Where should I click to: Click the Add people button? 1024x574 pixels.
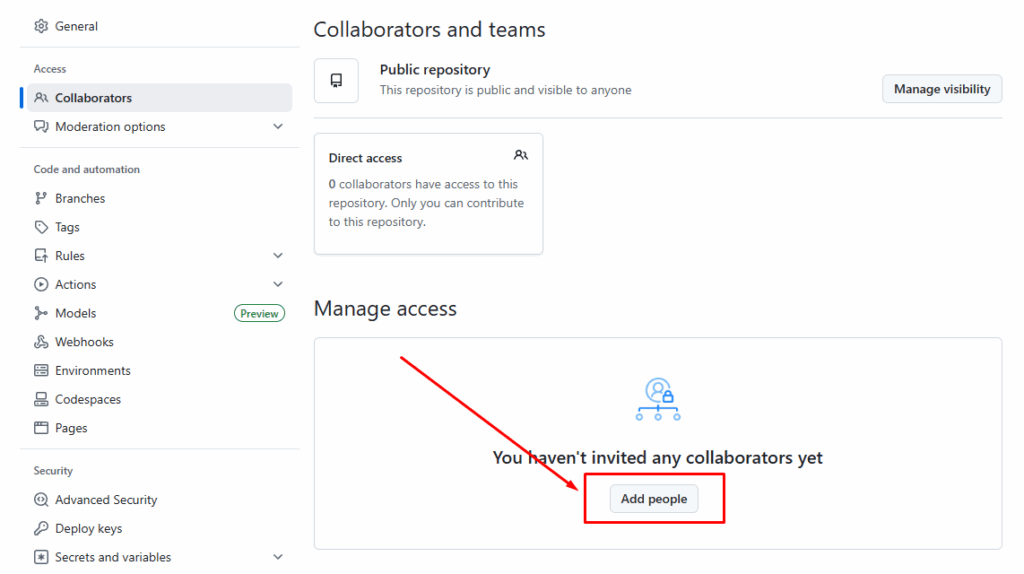tap(654, 499)
